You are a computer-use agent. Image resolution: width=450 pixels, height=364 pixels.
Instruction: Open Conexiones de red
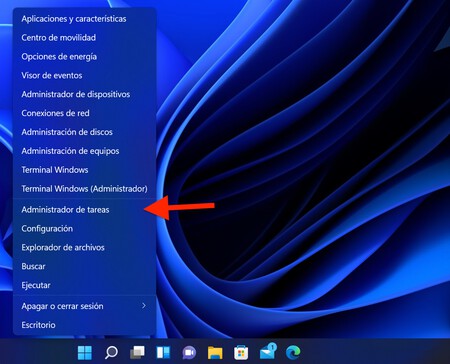[84, 113]
